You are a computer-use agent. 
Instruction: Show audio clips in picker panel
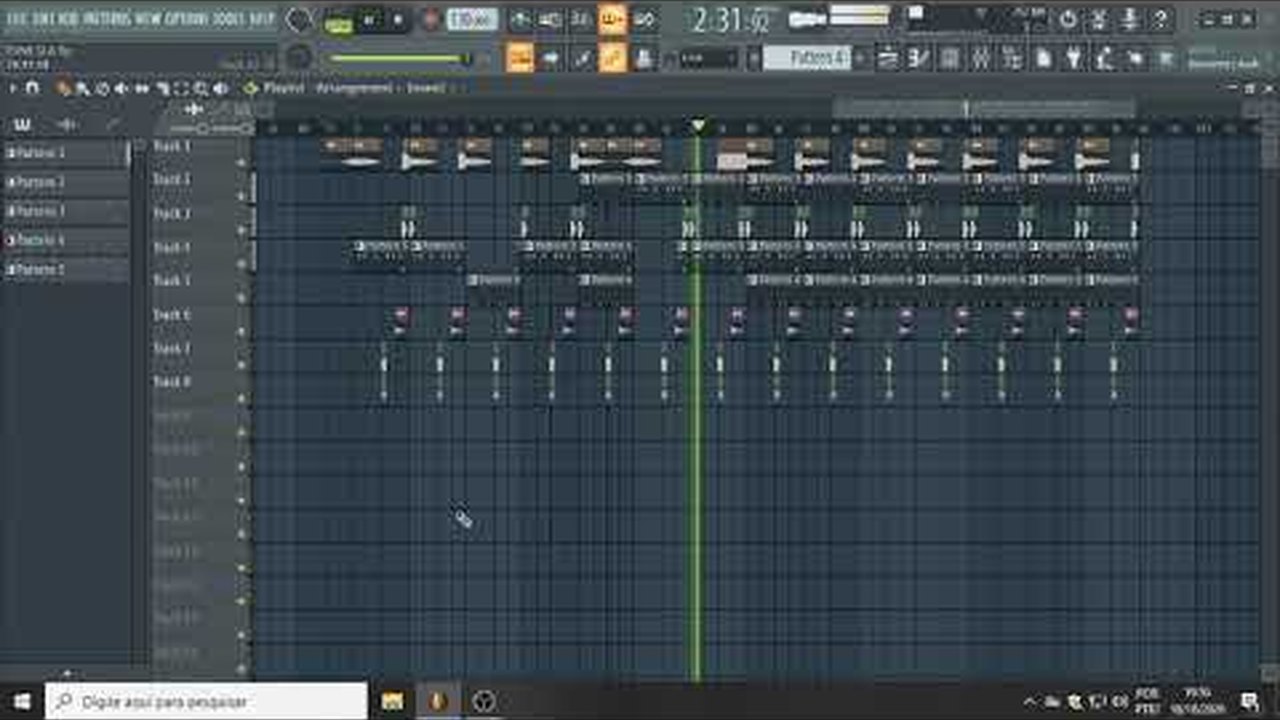(x=67, y=124)
